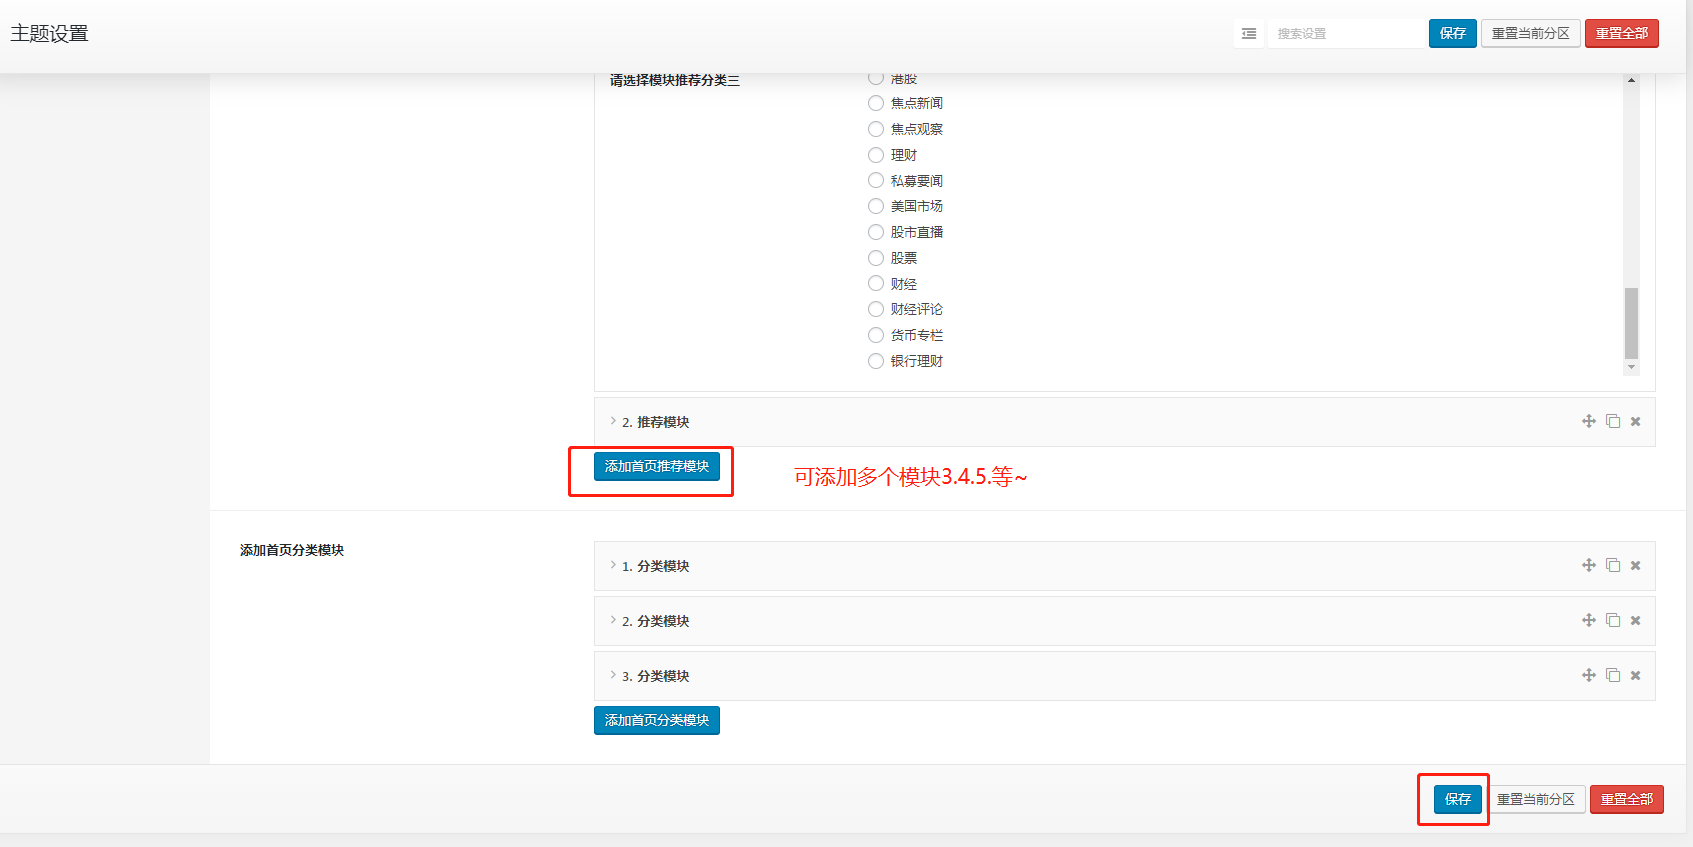Remove the 2. 推荐模块 row
The height and width of the screenshot is (847, 1693).
[x=1636, y=422]
